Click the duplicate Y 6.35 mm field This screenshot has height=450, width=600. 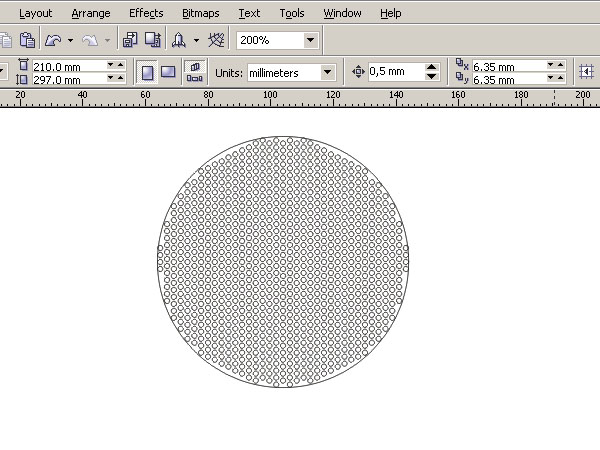pos(509,79)
